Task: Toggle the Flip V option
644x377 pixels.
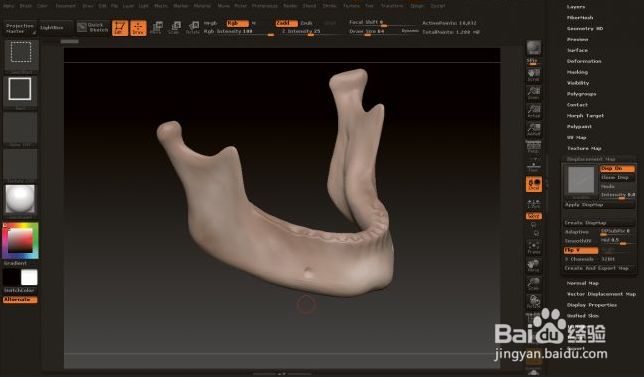Action: [581, 250]
